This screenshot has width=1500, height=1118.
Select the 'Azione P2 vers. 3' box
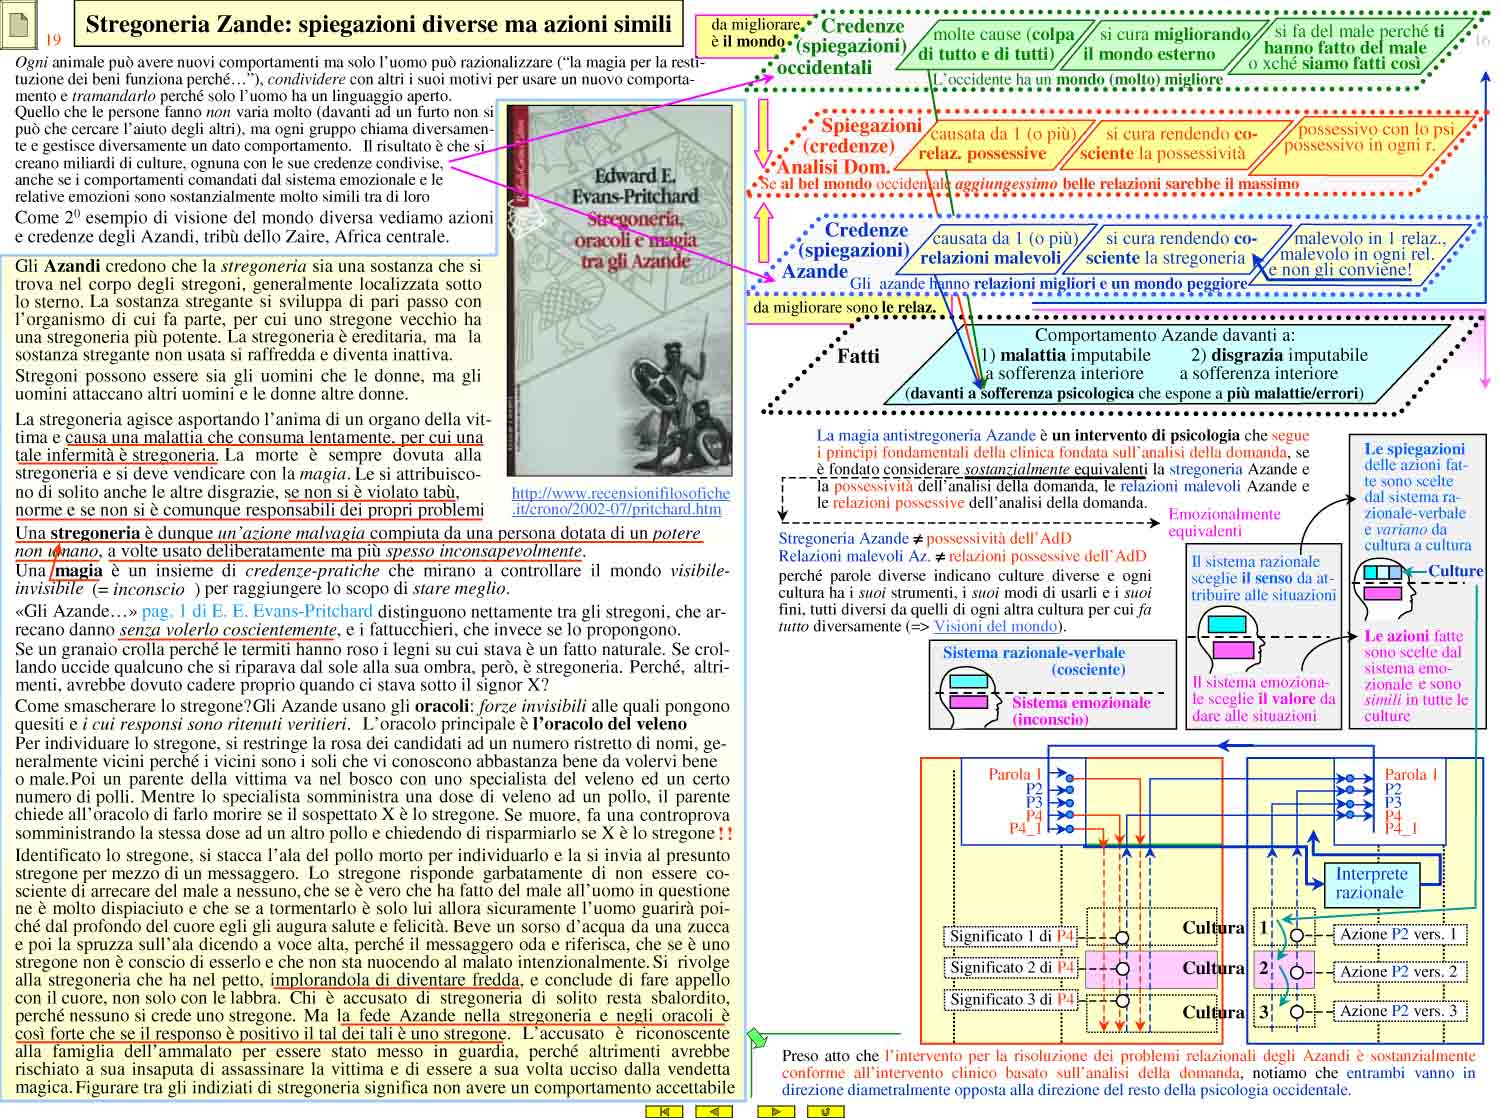(1400, 1011)
